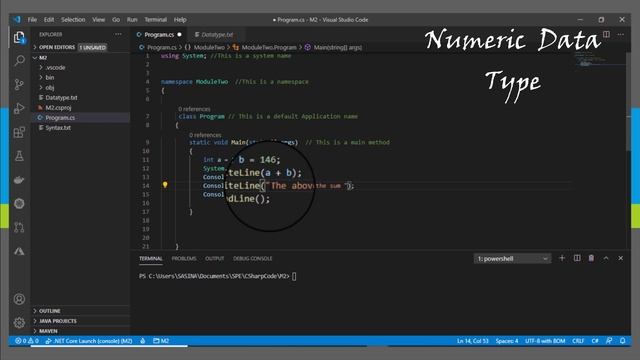
Task: Open the Run menu
Action: (x=132, y=20)
